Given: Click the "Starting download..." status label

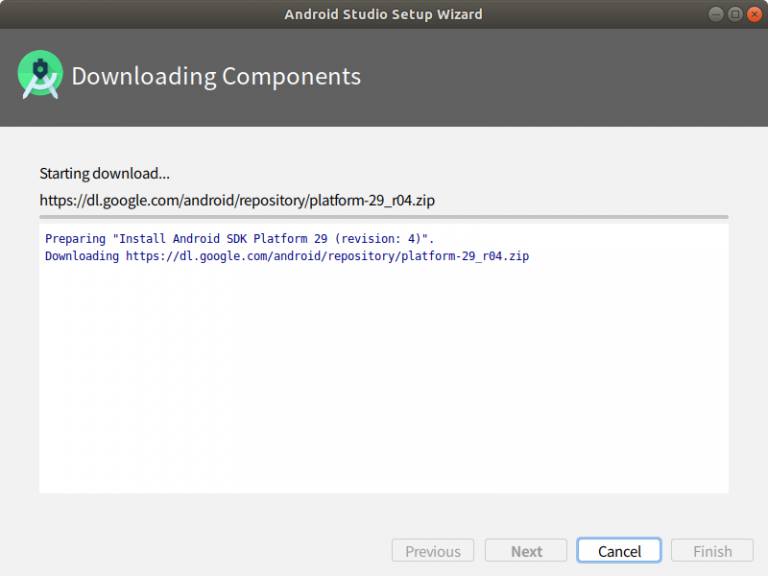Looking at the screenshot, I should (104, 174).
